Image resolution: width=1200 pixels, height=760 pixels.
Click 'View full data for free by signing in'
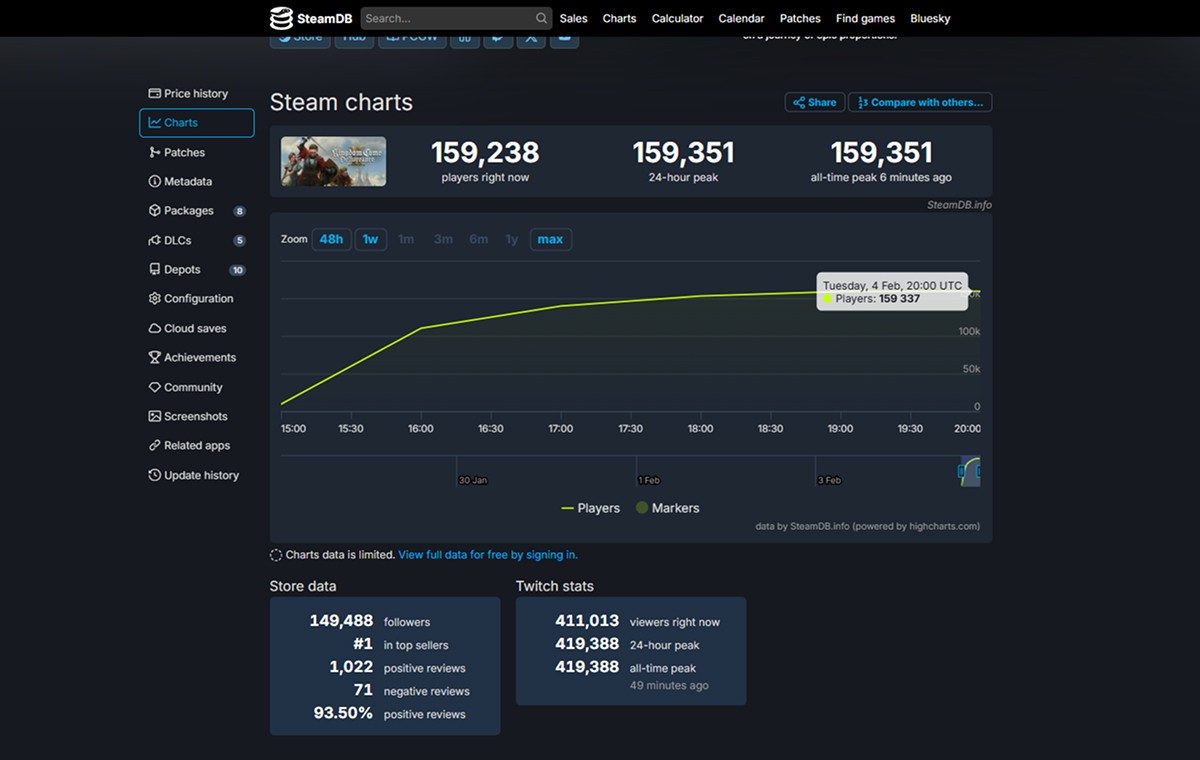(488, 554)
